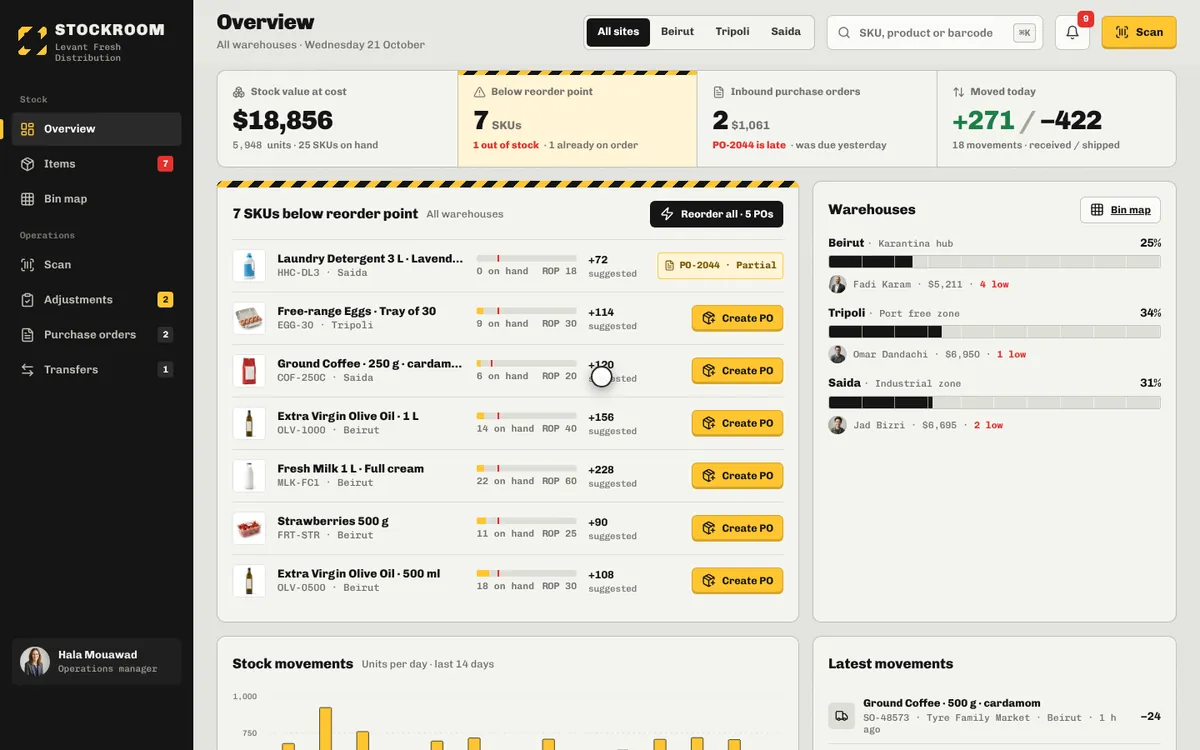Open notifications bell icon
This screenshot has width=1200, height=750.
pos(1072,32)
